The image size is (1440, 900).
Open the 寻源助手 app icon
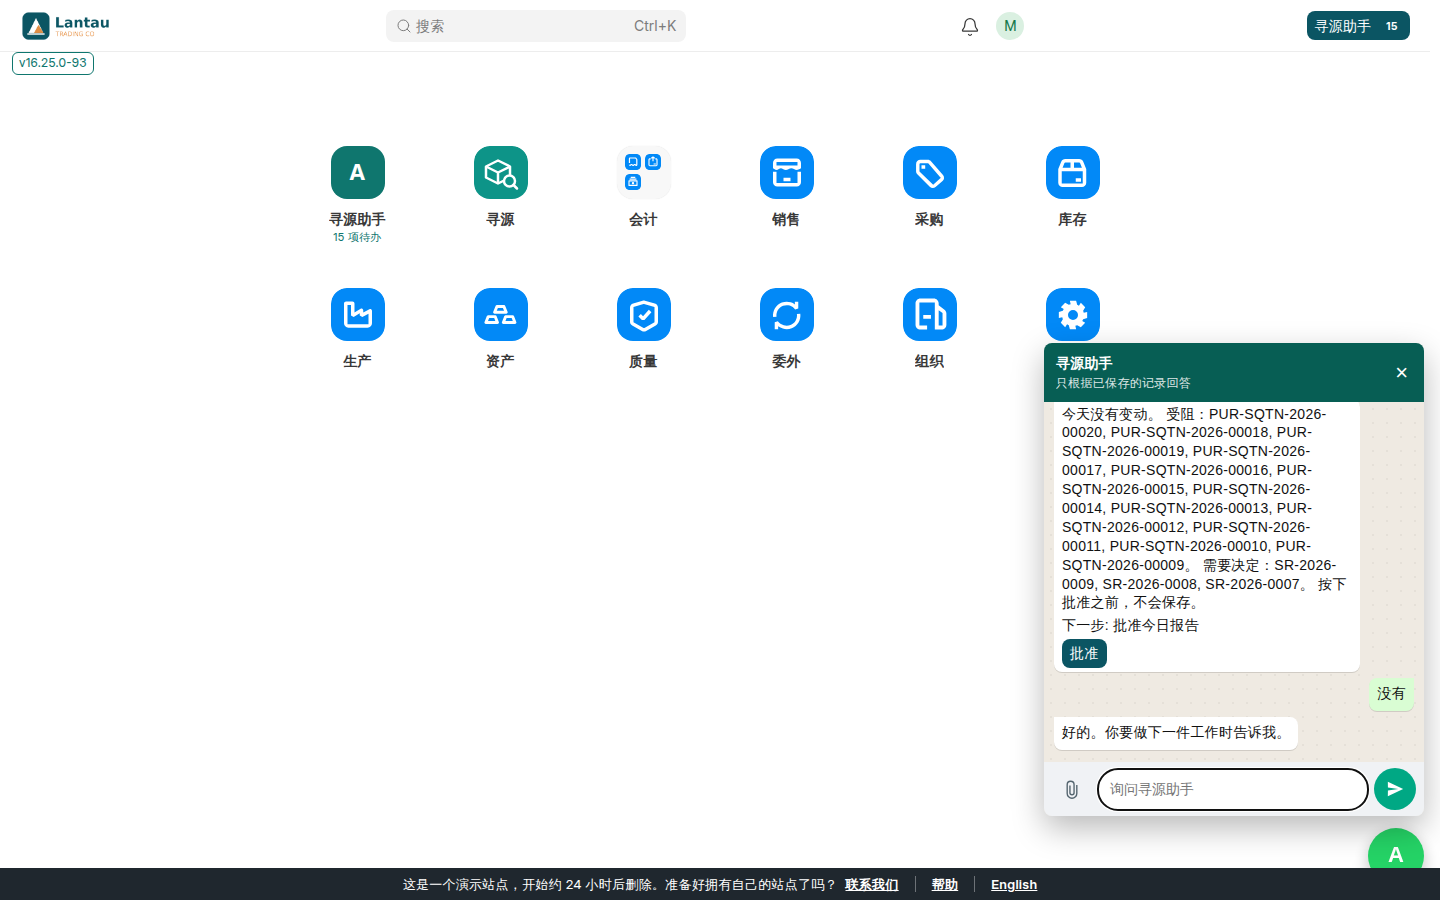(x=357, y=173)
